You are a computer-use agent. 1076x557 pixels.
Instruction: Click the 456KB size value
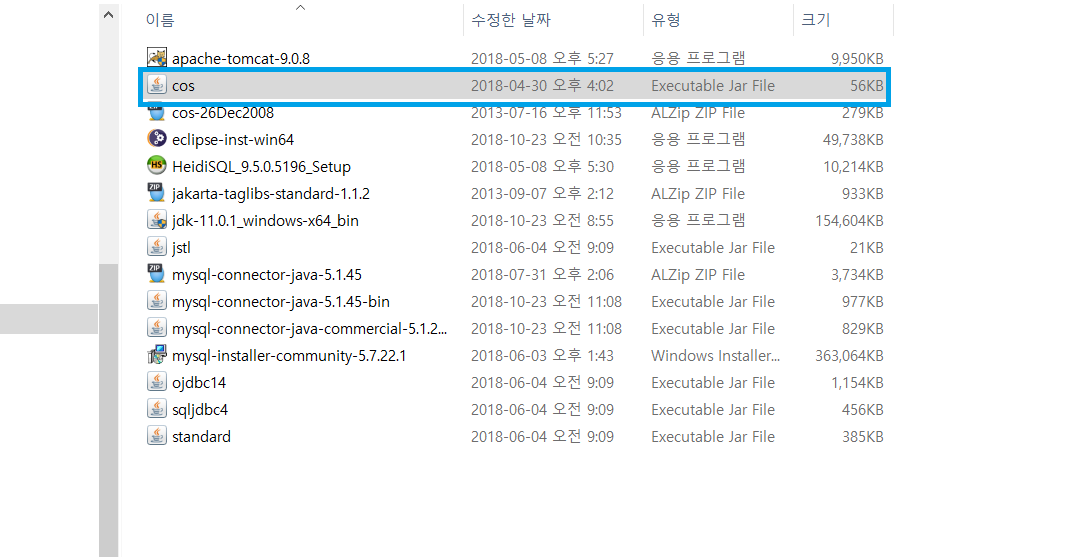tap(863, 410)
